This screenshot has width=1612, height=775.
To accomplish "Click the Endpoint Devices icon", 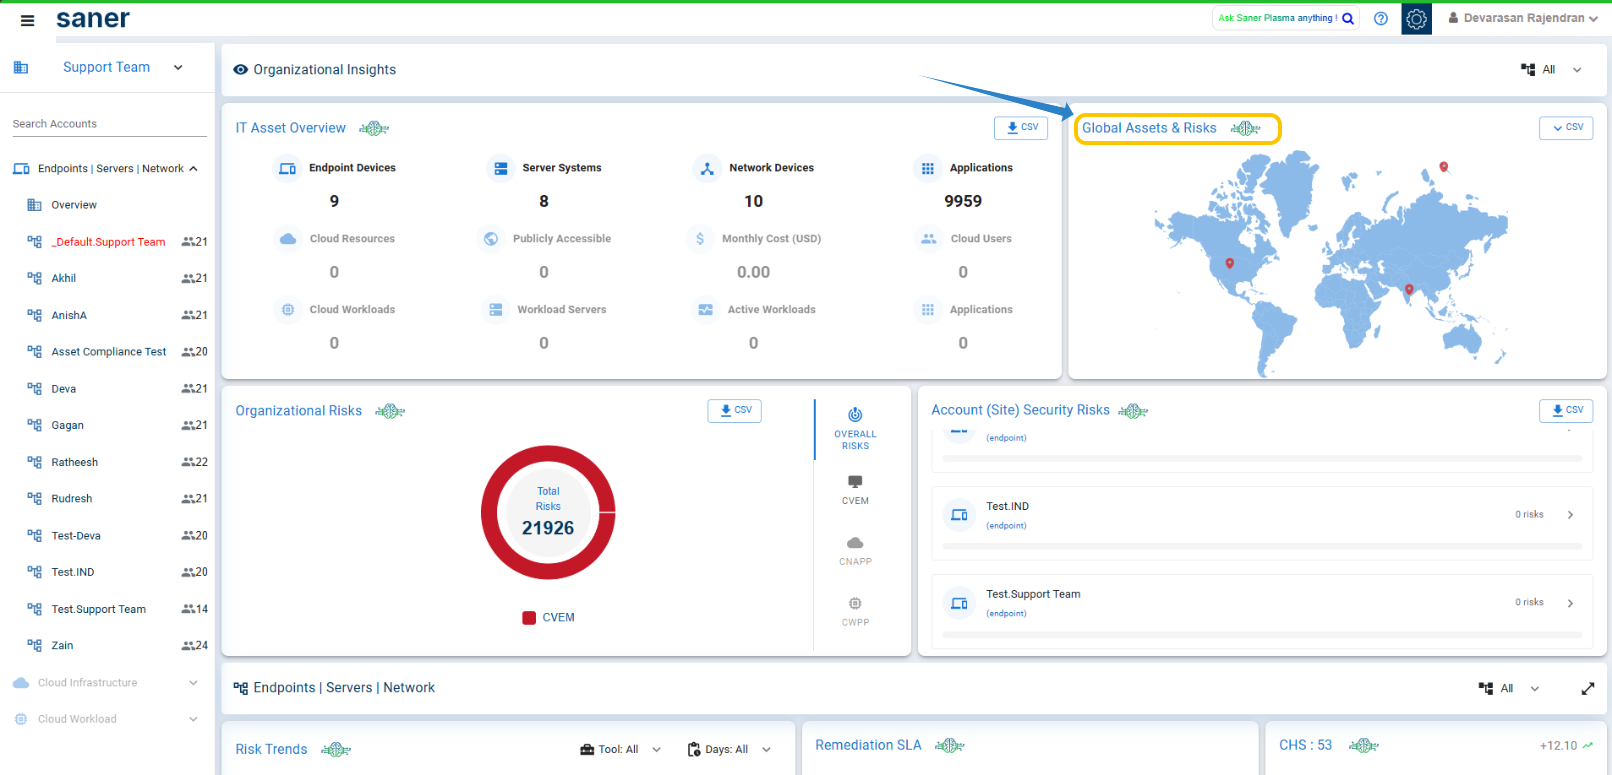I will click(287, 168).
